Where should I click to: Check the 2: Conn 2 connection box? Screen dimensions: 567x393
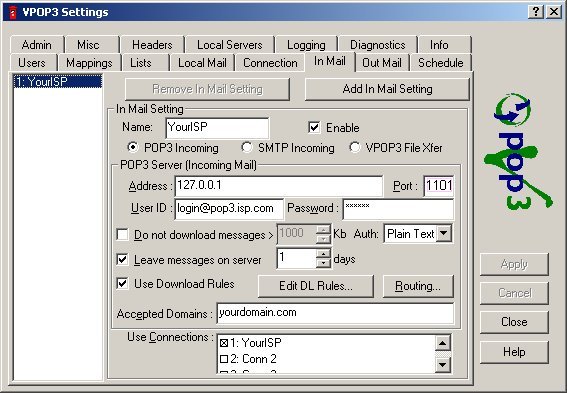point(224,359)
